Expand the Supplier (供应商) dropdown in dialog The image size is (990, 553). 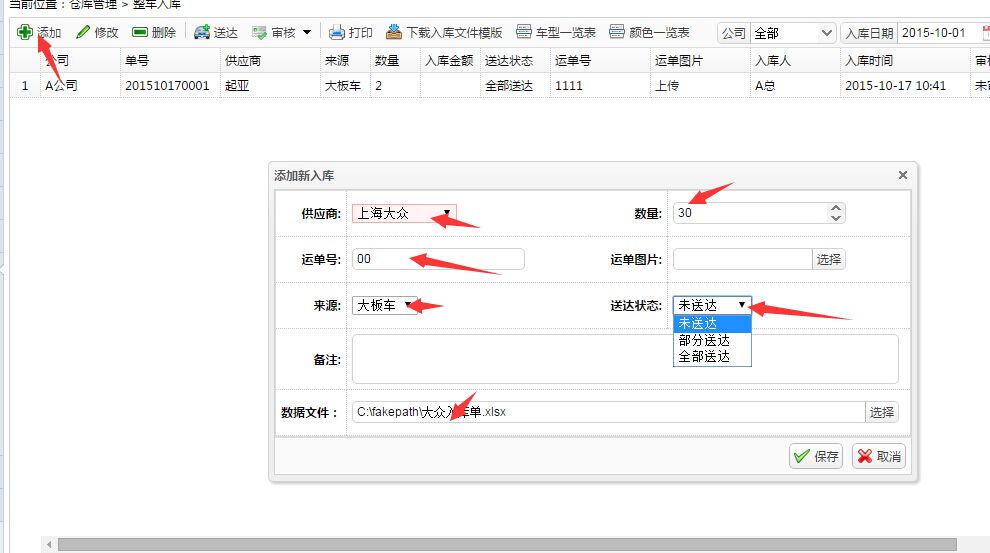click(x=446, y=213)
